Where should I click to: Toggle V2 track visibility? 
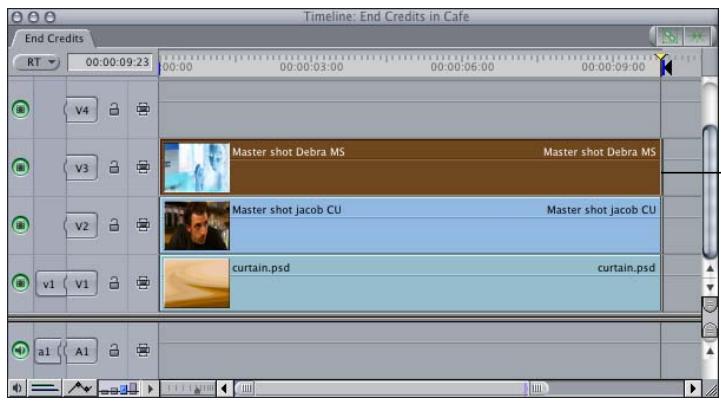20,225
